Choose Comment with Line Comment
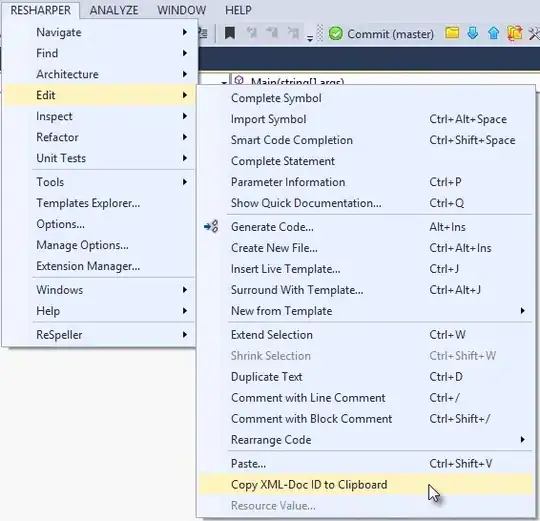Image resolution: width=540 pixels, height=521 pixels. (366, 398)
